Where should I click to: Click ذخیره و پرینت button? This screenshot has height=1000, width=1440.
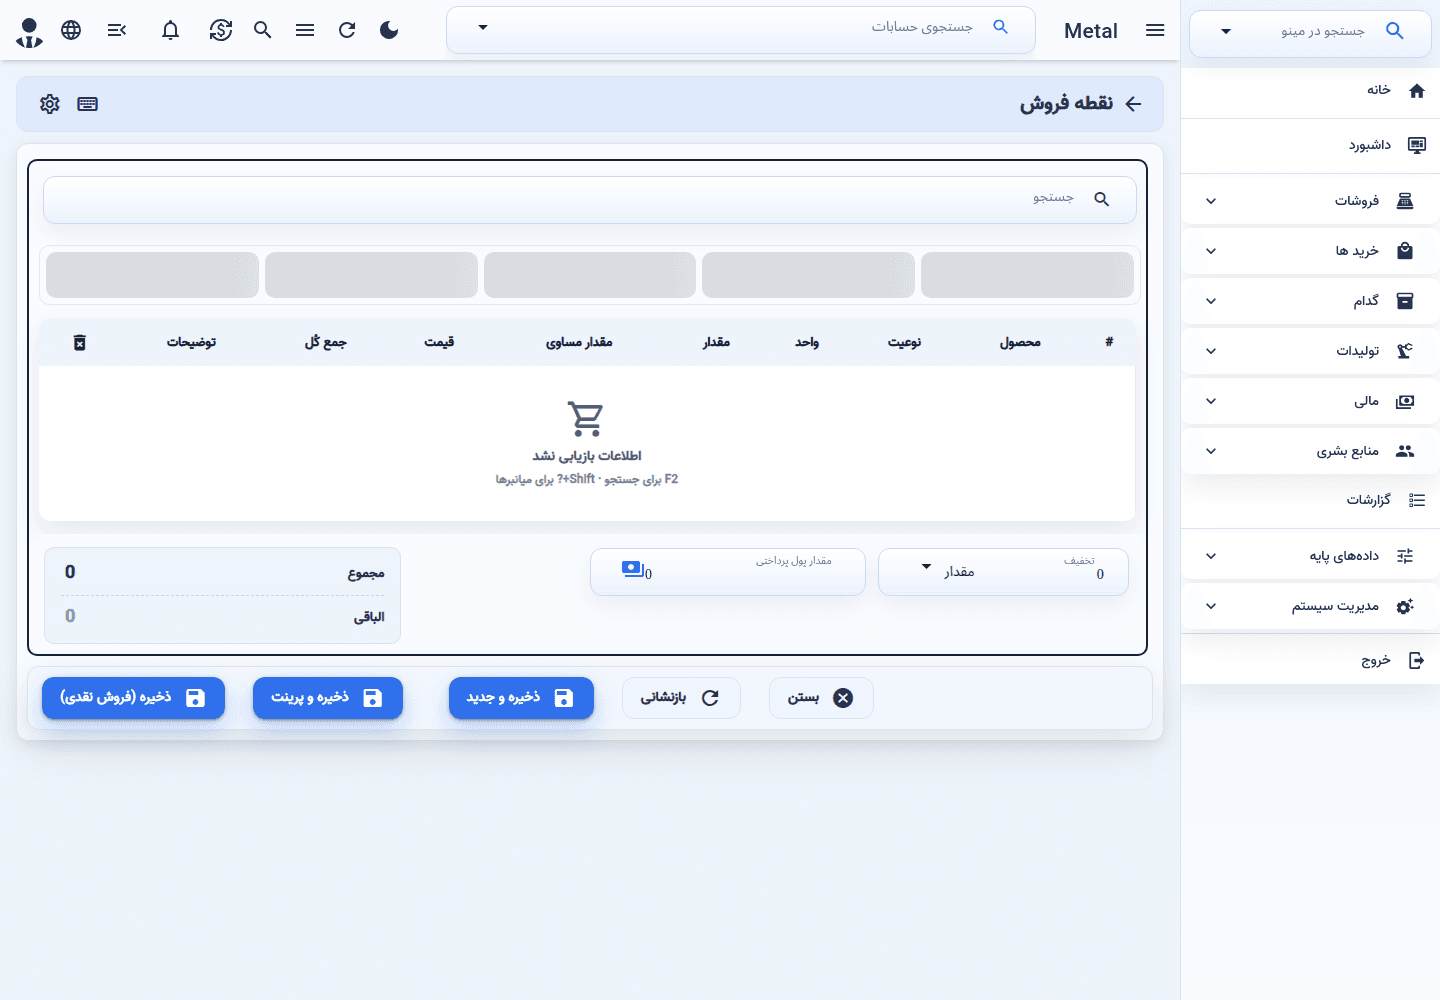(328, 698)
